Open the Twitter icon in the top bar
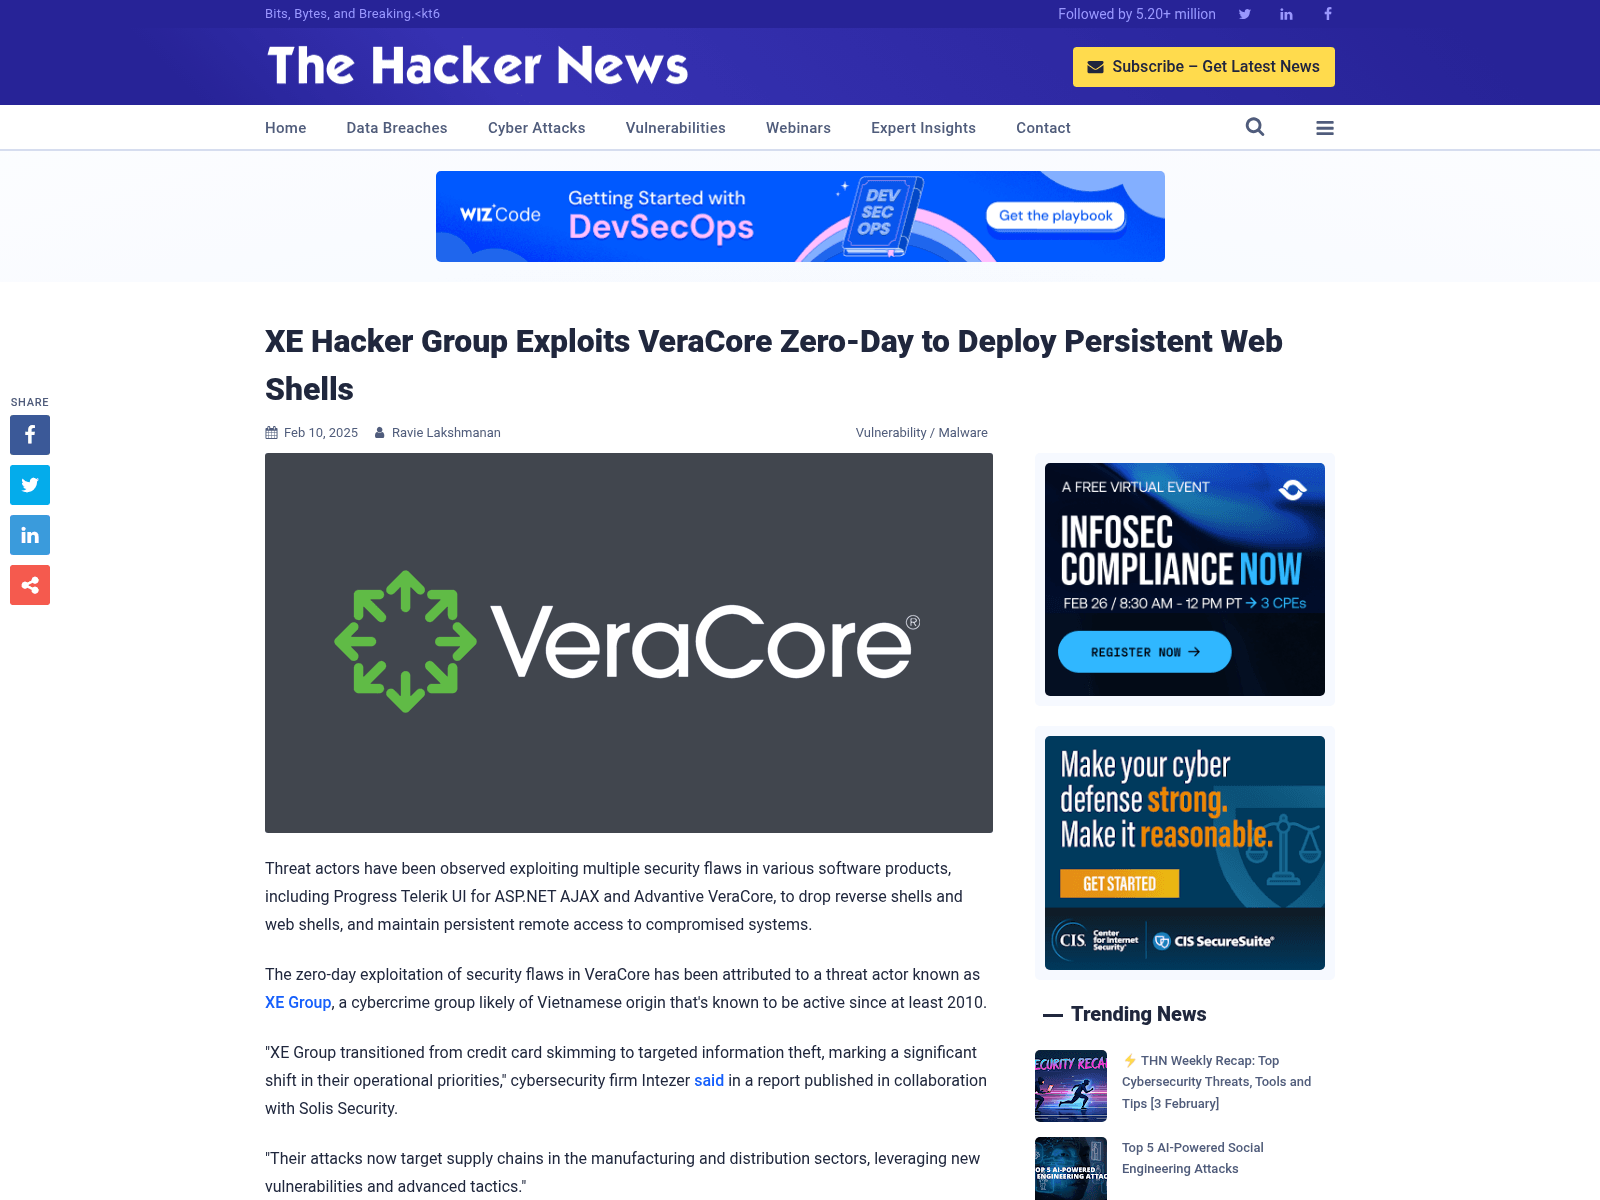Viewport: 1600px width, 1200px height. coord(1245,14)
